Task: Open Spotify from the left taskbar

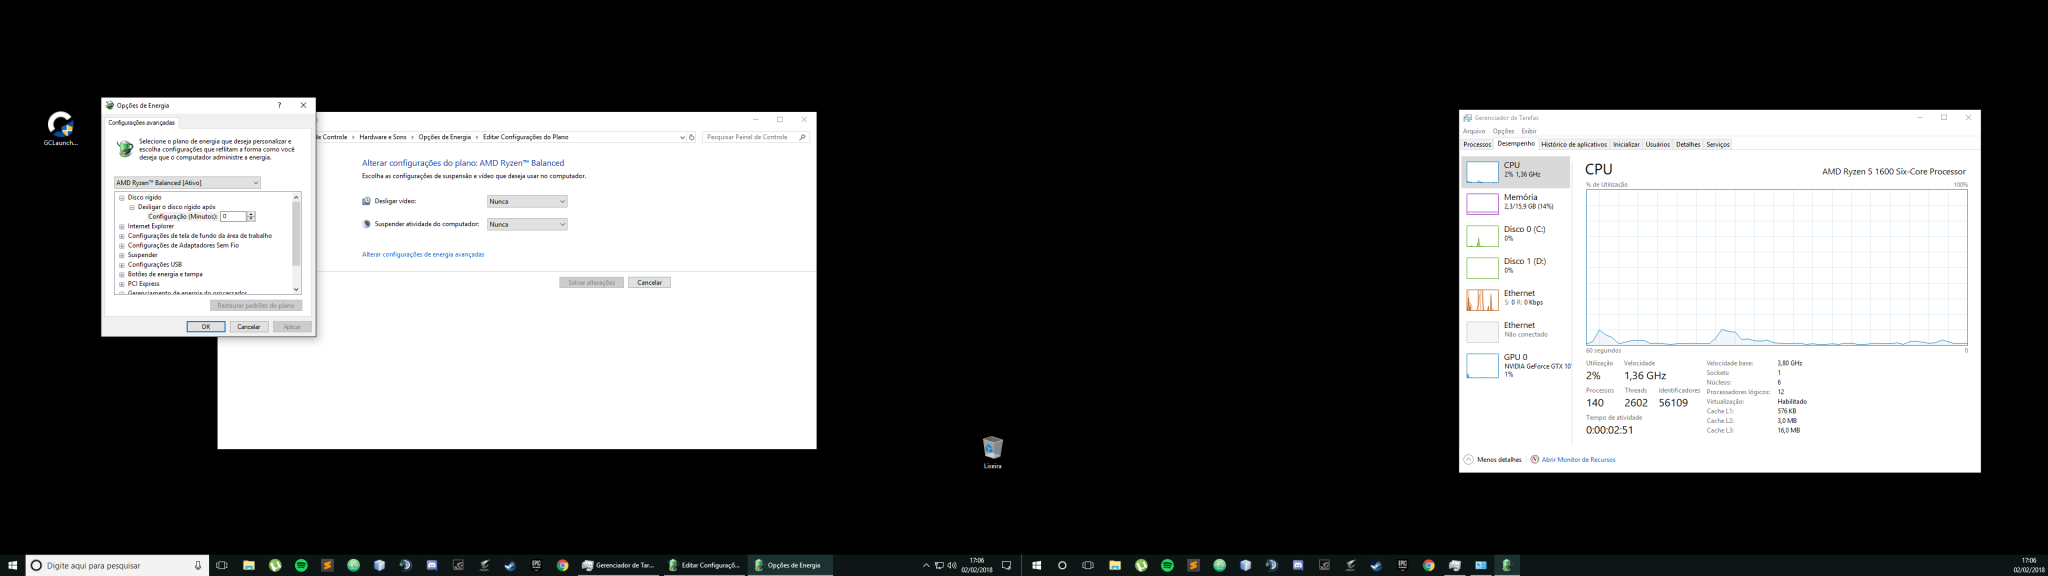Action: (301, 565)
